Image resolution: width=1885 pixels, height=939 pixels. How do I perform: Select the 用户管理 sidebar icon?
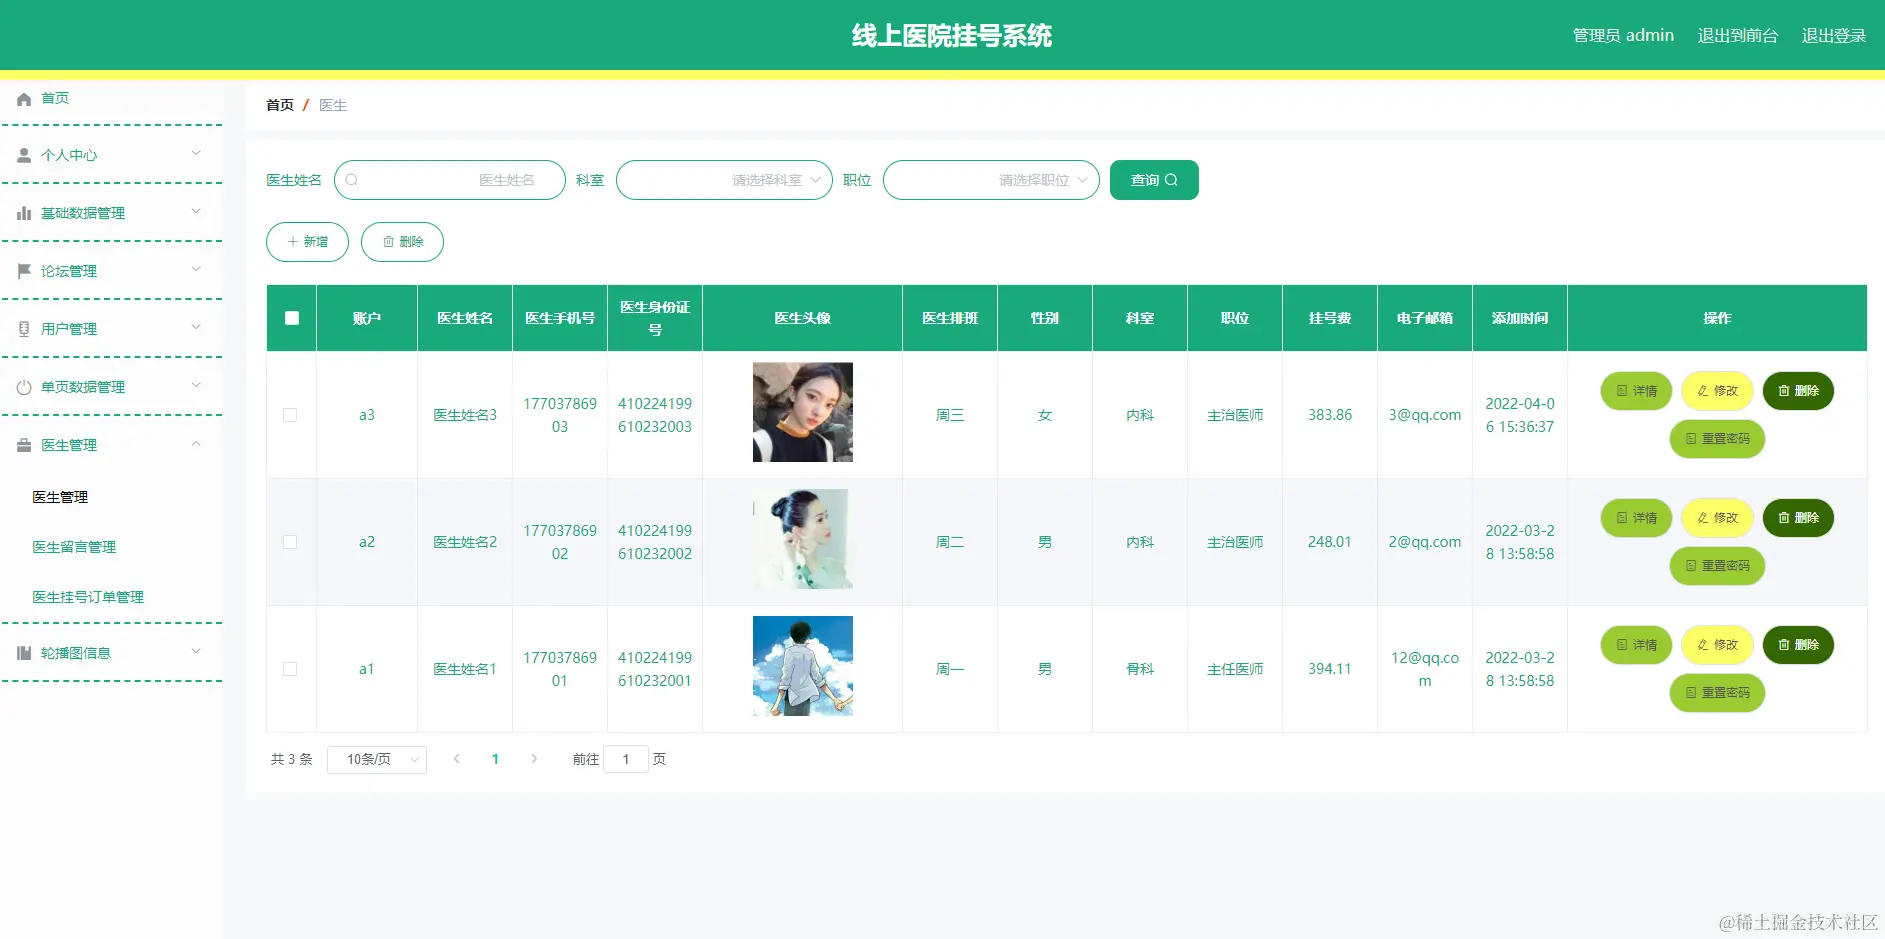[24, 328]
